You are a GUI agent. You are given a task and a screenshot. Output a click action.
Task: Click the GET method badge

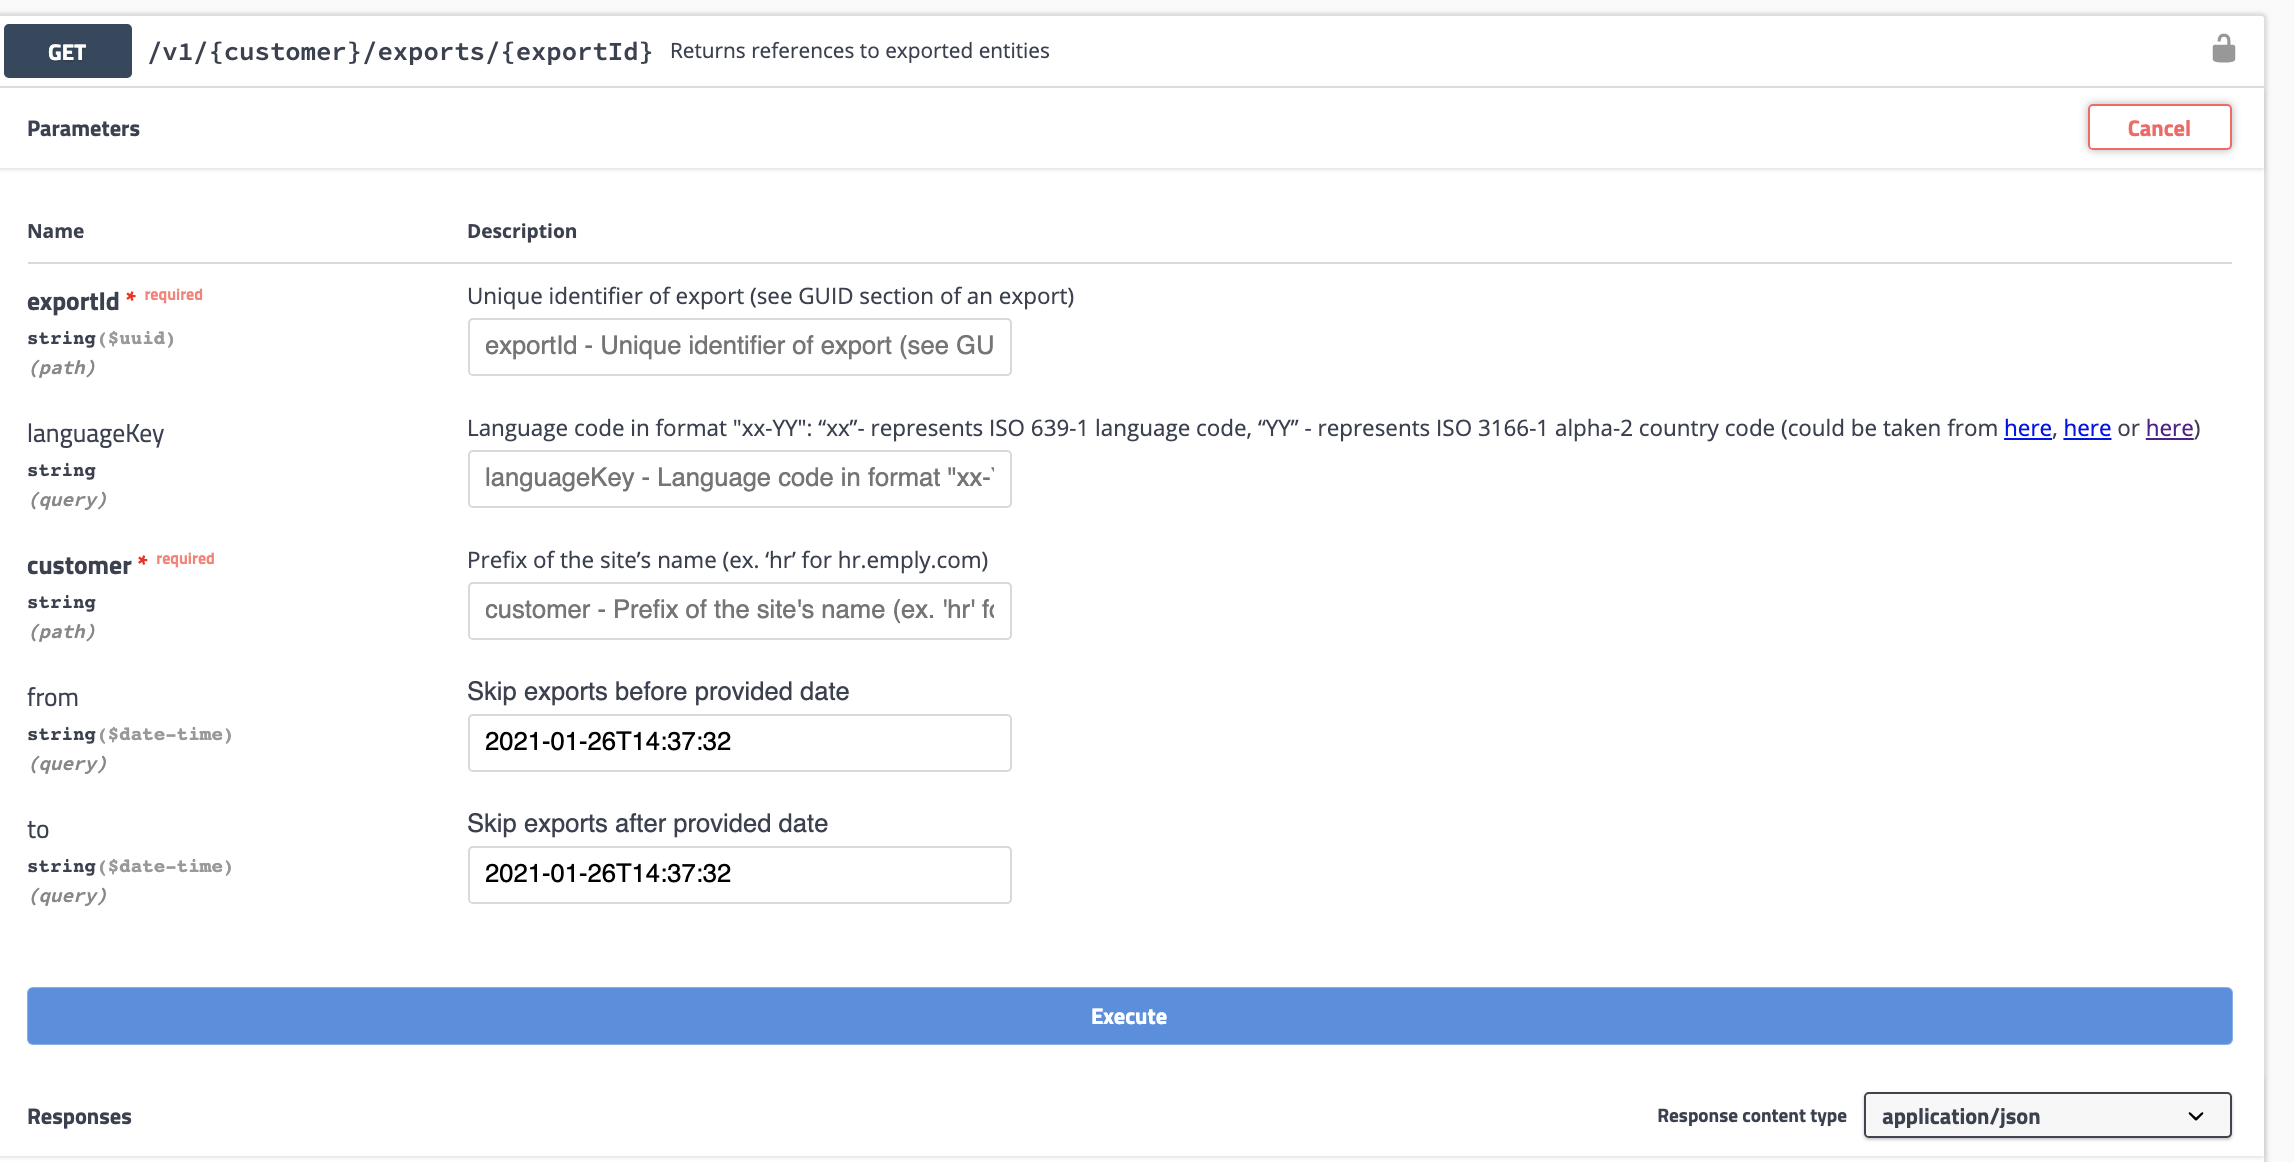pos(67,50)
